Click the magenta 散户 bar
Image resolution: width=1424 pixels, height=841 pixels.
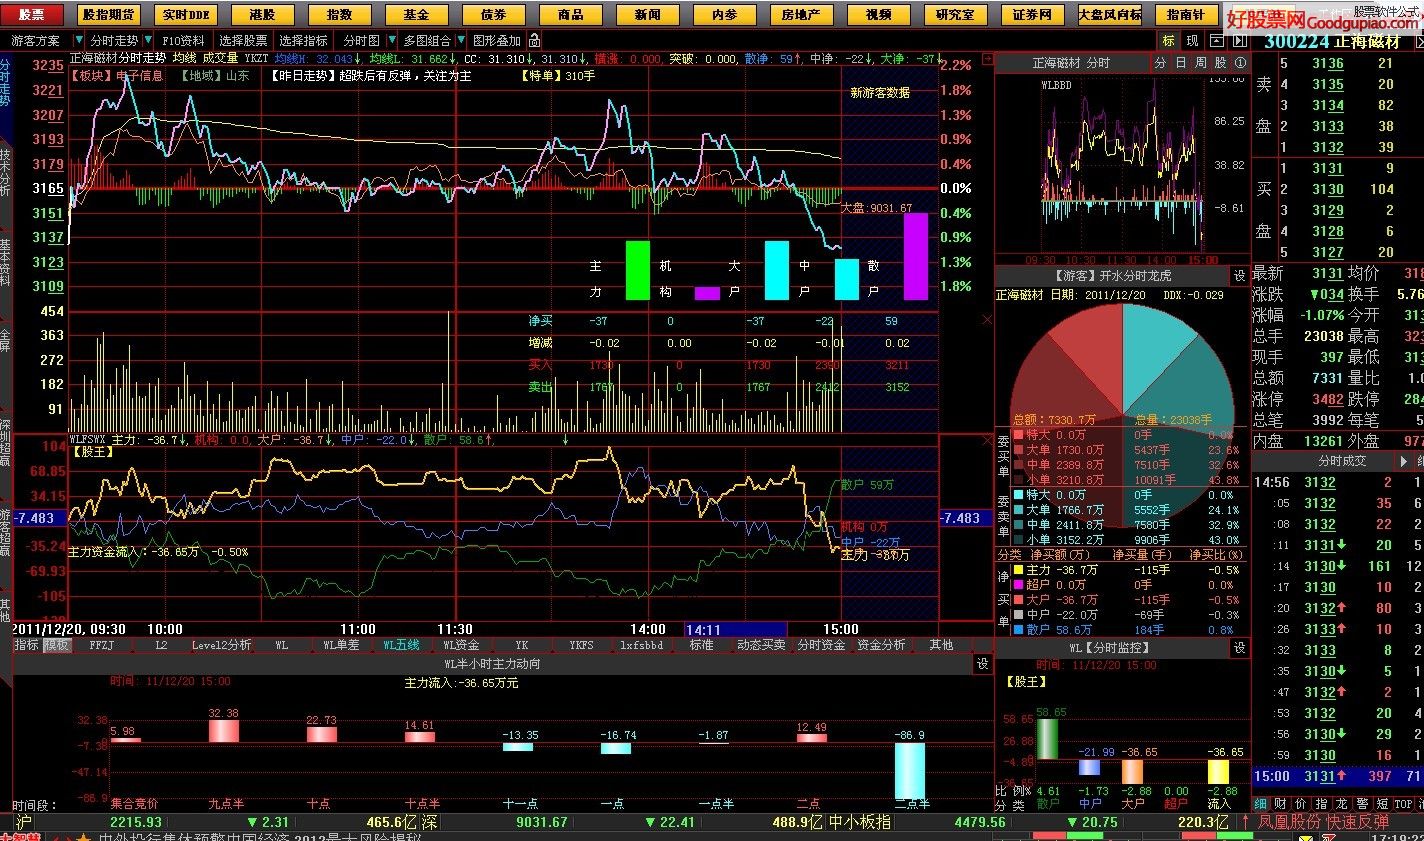click(x=916, y=256)
